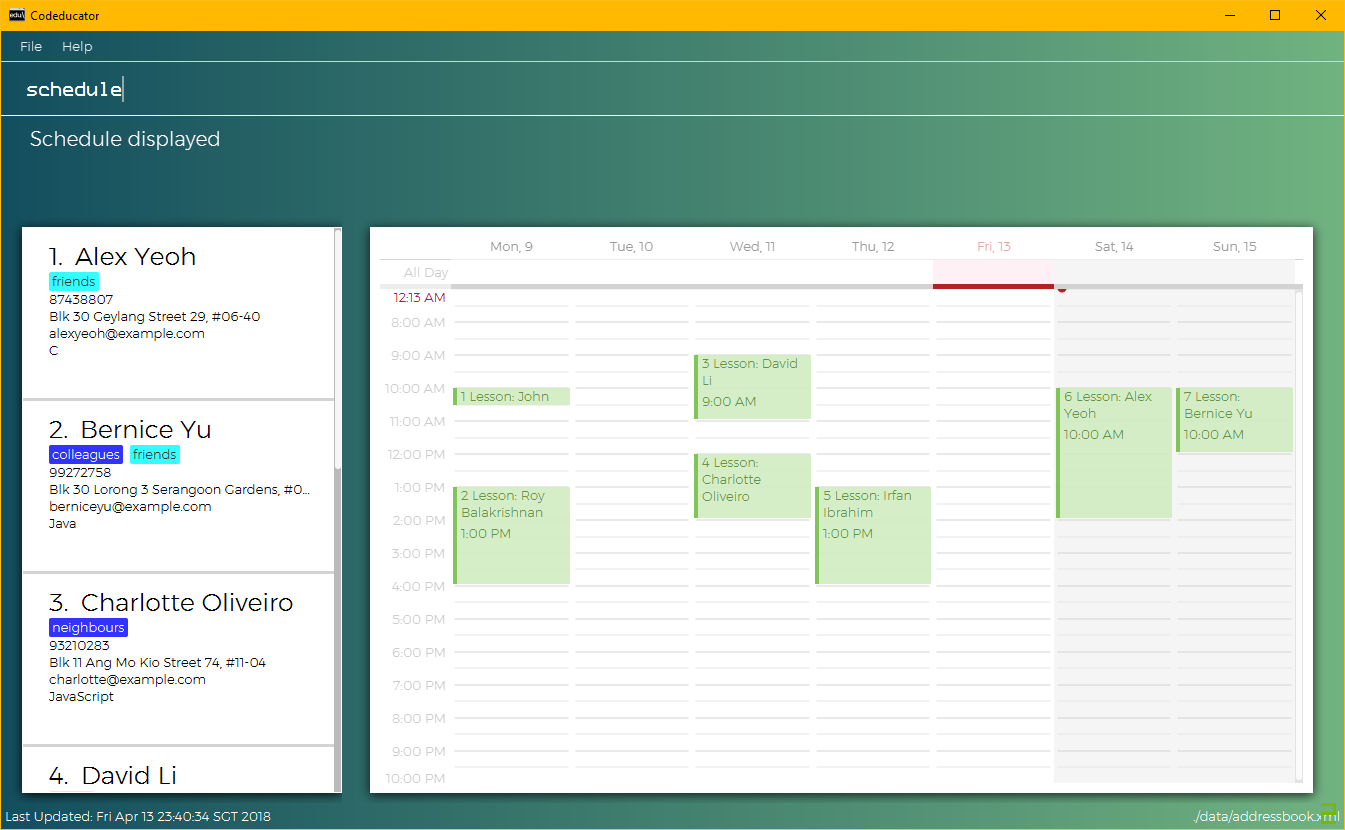The width and height of the screenshot is (1345, 830).
Task: Click the 'Mon, 9' day header
Action: coord(511,247)
